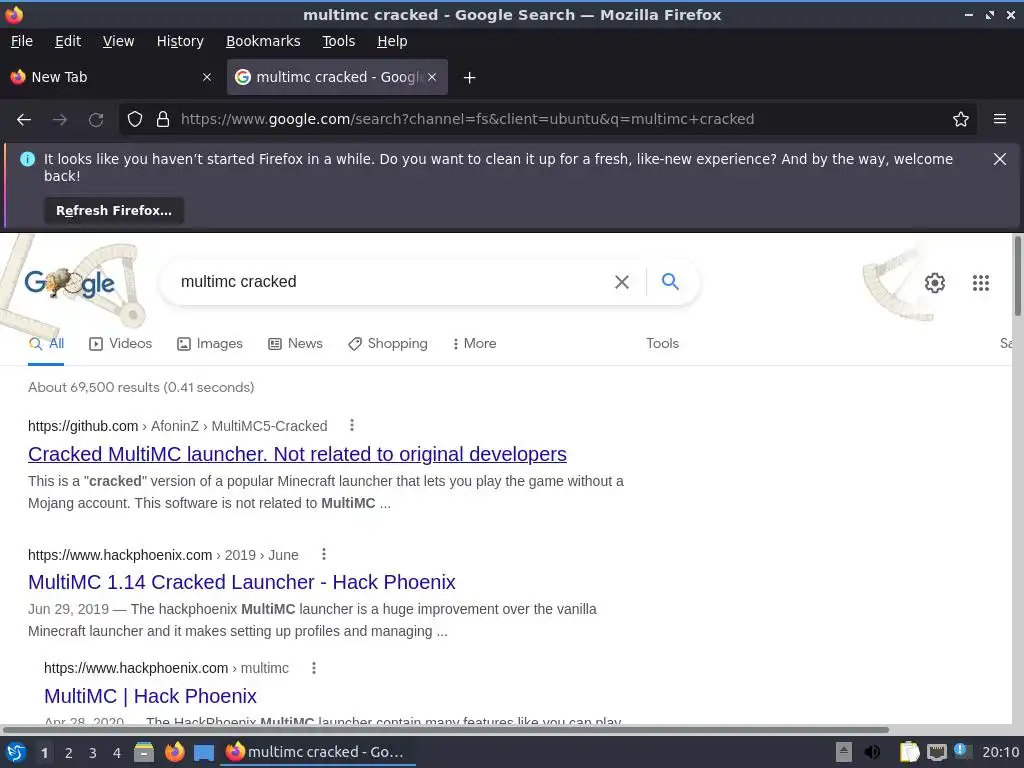Click the horizontal page scrollbar
The image size is (1024, 768).
[445, 729]
